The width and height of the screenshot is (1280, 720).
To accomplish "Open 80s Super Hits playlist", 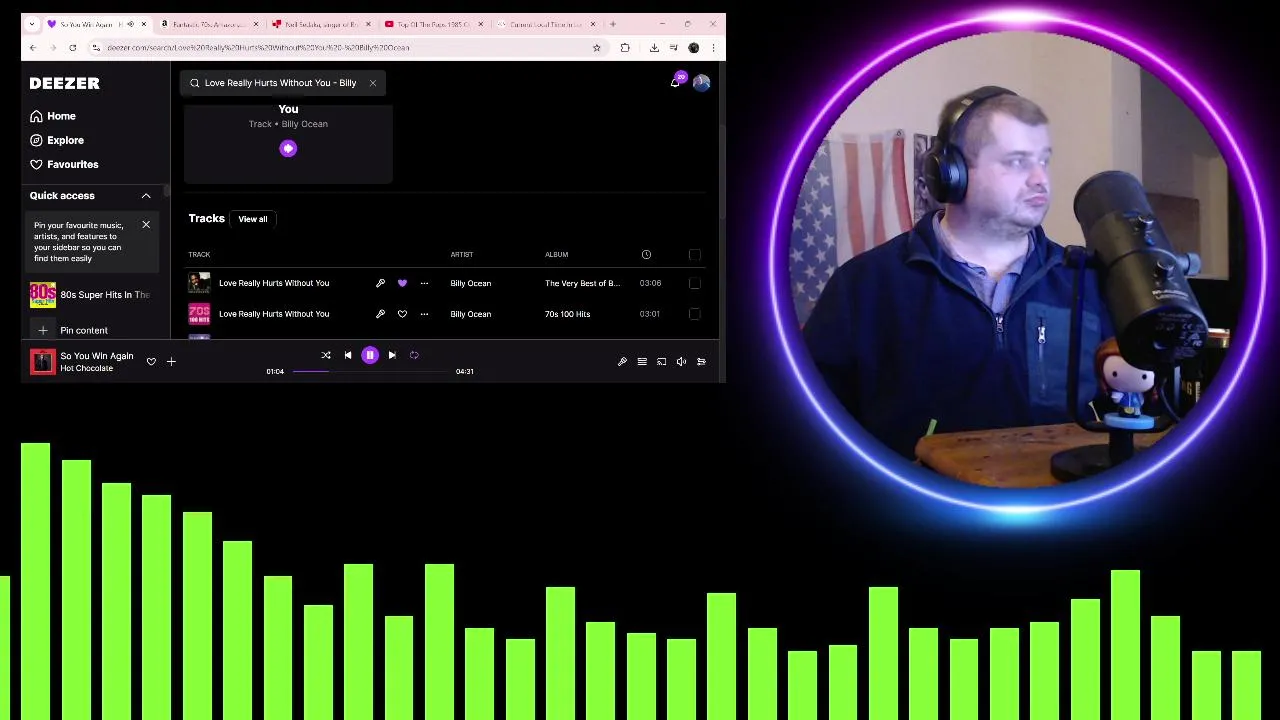I will coord(90,295).
